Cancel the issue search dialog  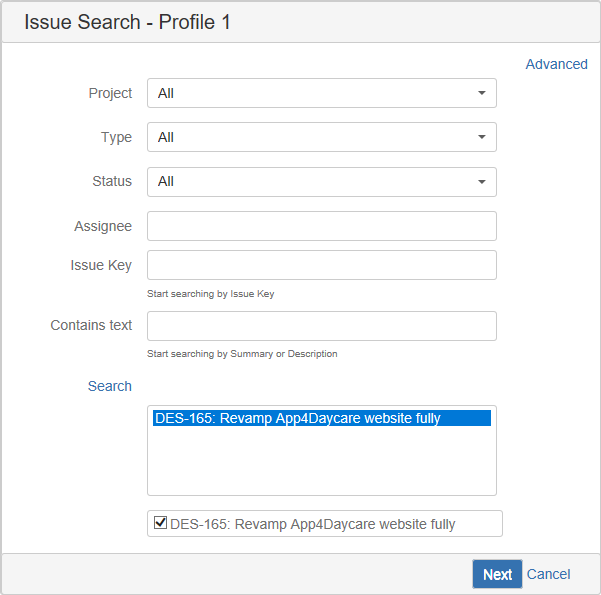coord(548,574)
